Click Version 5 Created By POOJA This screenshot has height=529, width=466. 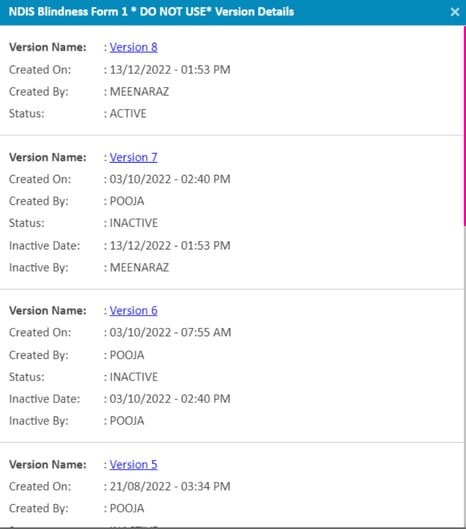tap(127, 508)
